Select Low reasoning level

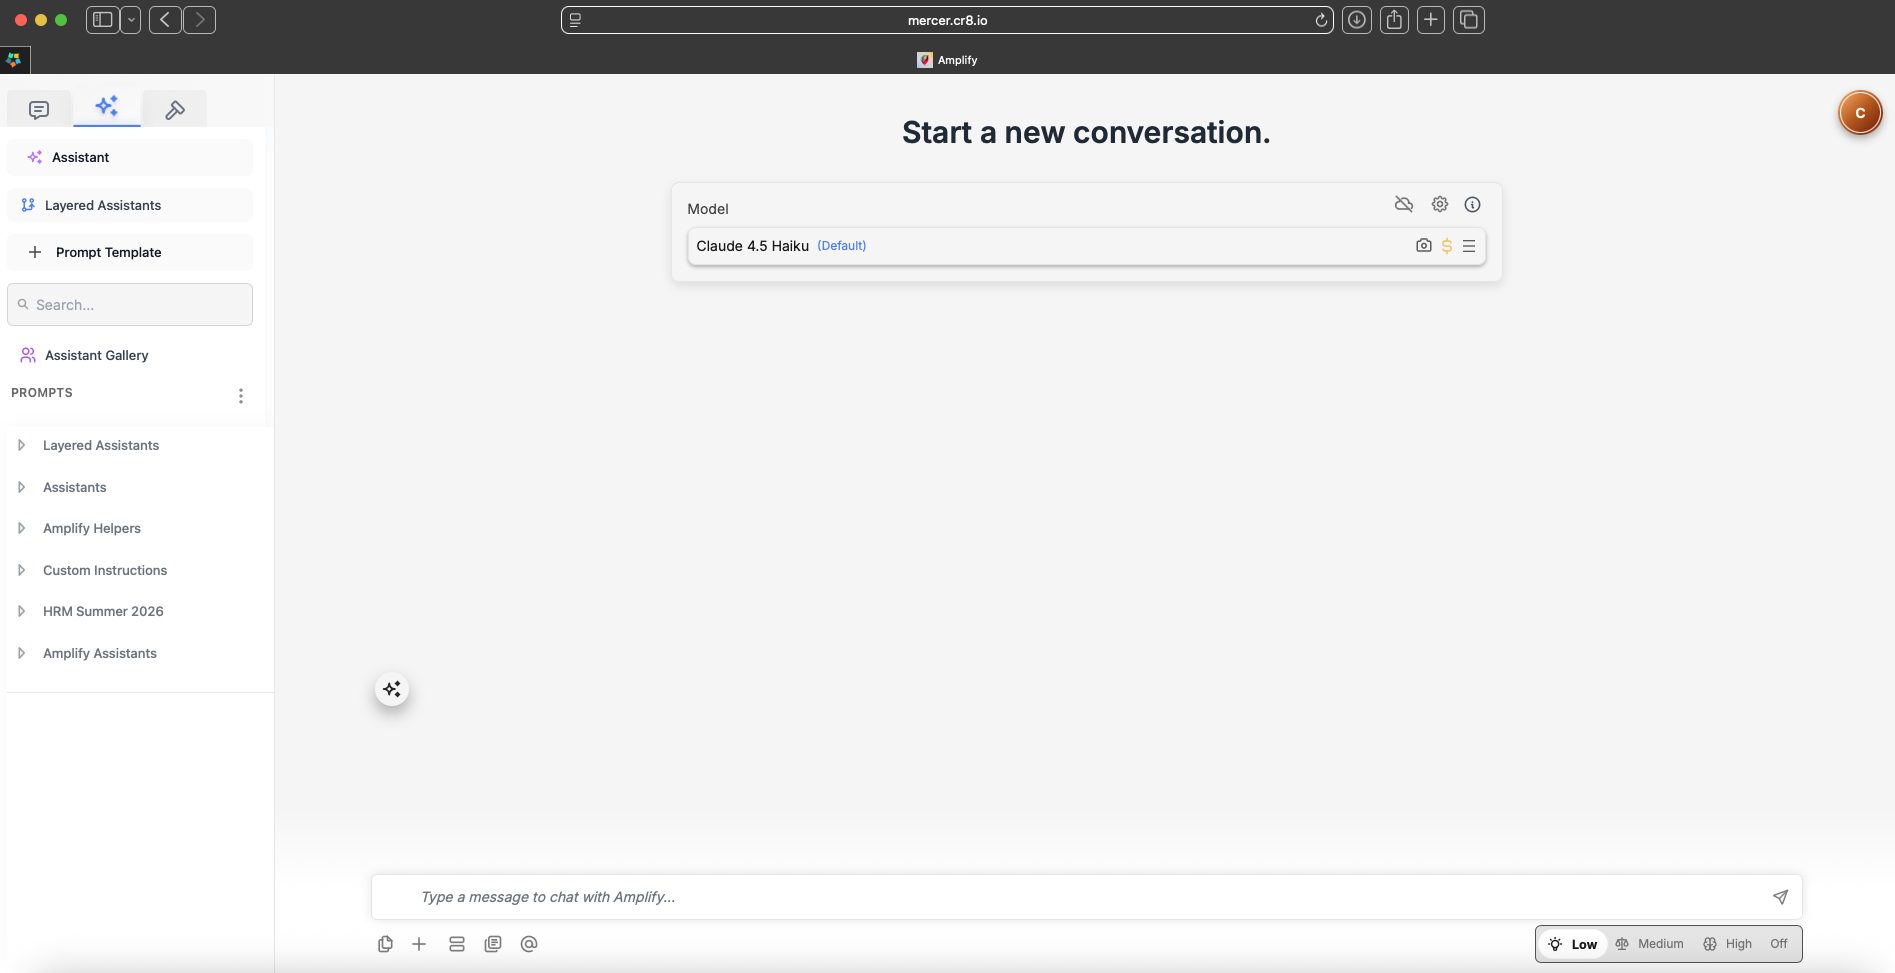(1573, 944)
